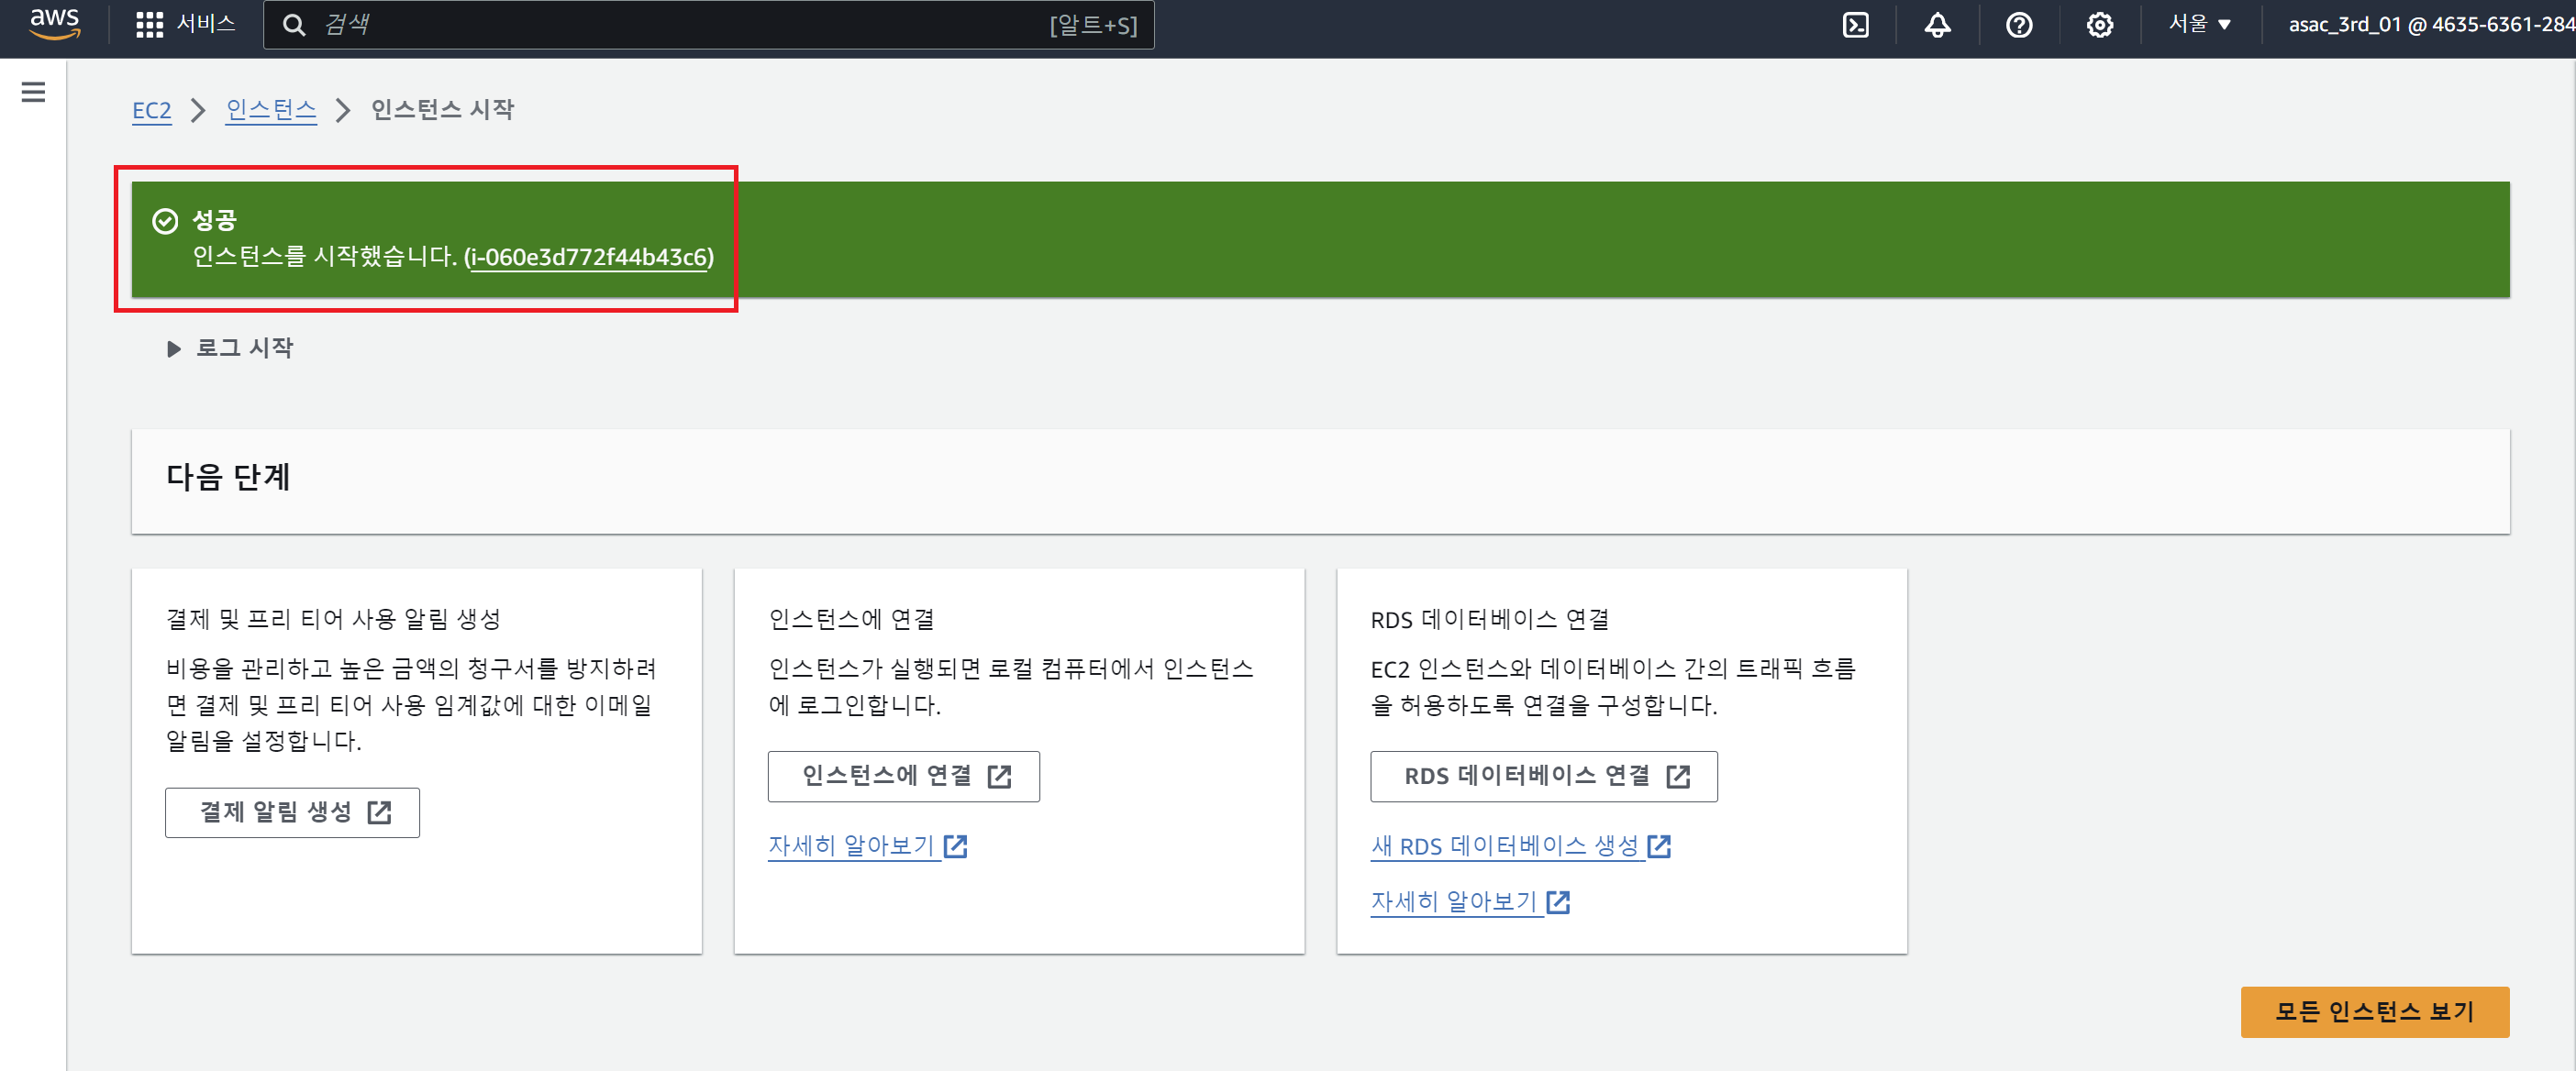2576x1071 pixels.
Task: Open the help question mark icon
Action: (x=2018, y=25)
